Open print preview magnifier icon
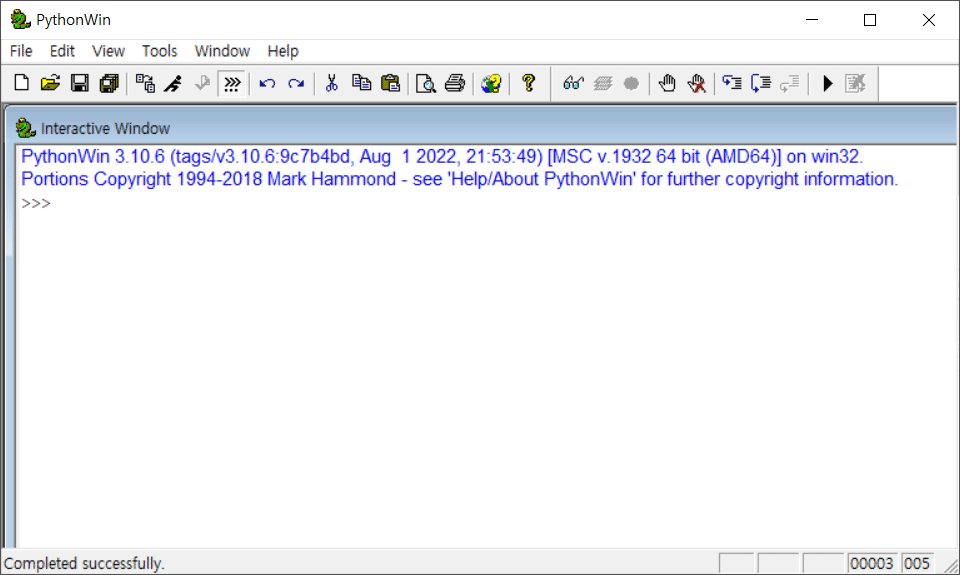The width and height of the screenshot is (960, 575). point(426,83)
